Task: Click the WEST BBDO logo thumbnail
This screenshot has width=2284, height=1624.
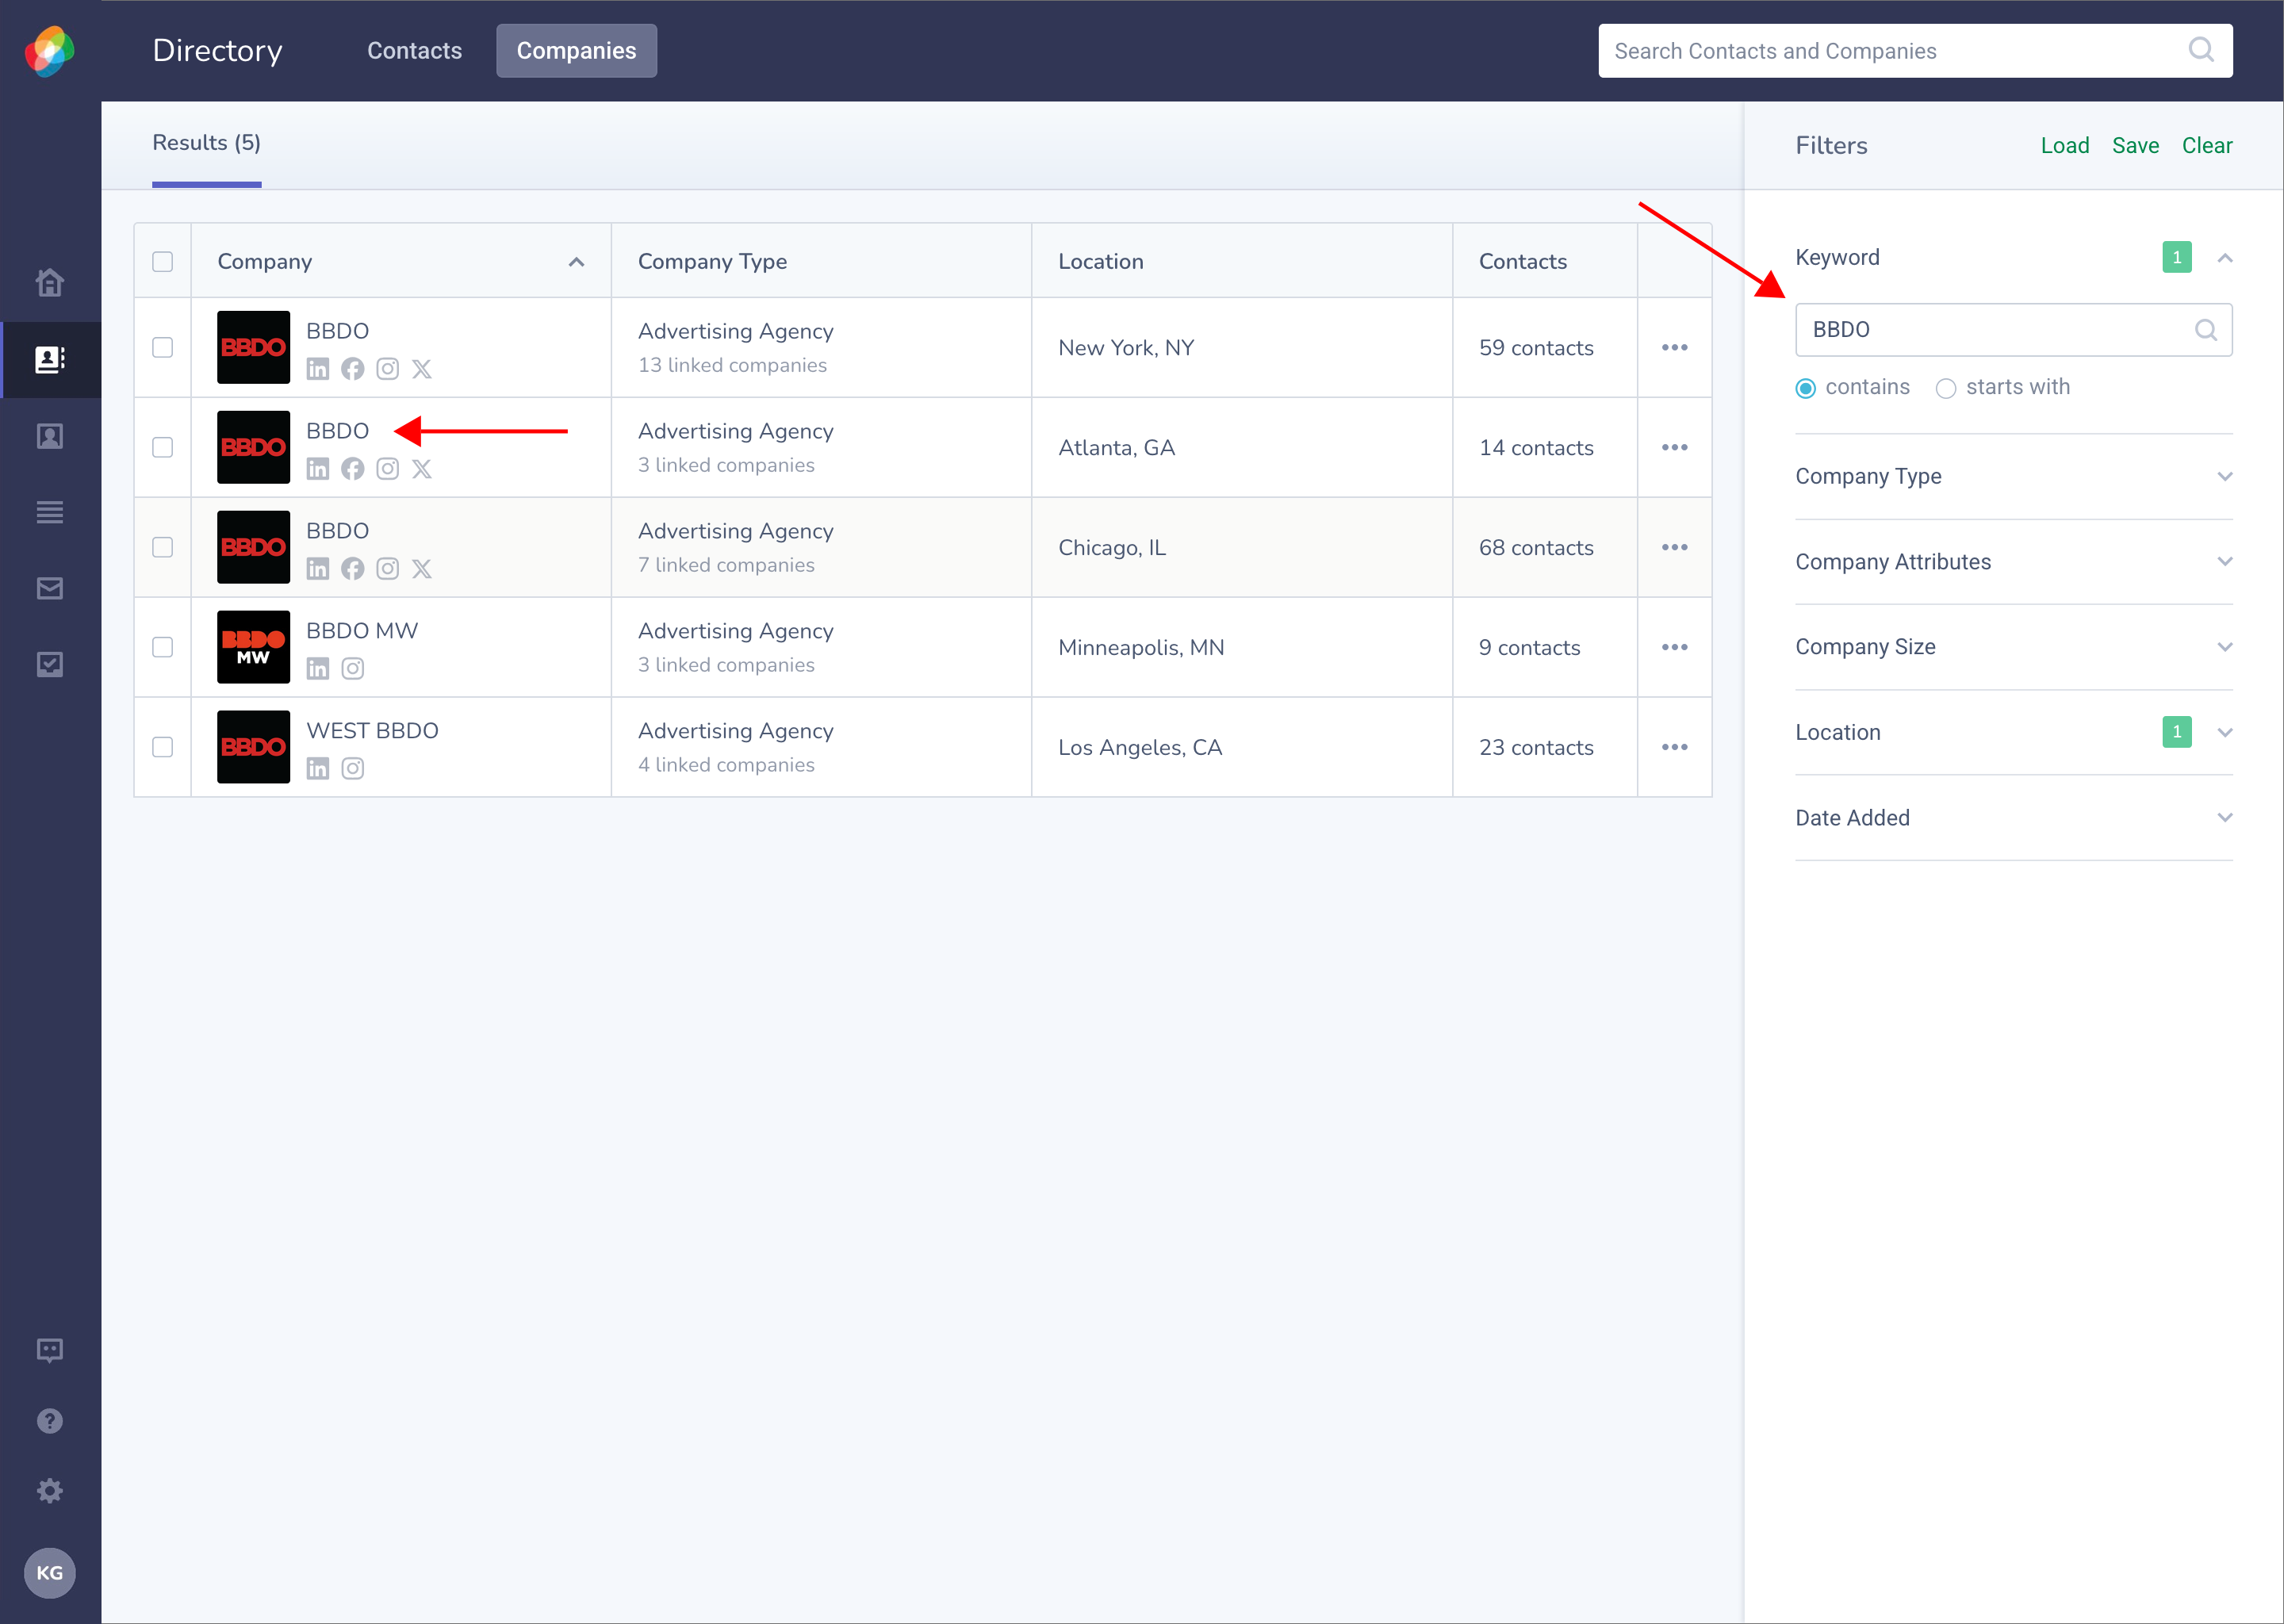Action: [x=254, y=748]
